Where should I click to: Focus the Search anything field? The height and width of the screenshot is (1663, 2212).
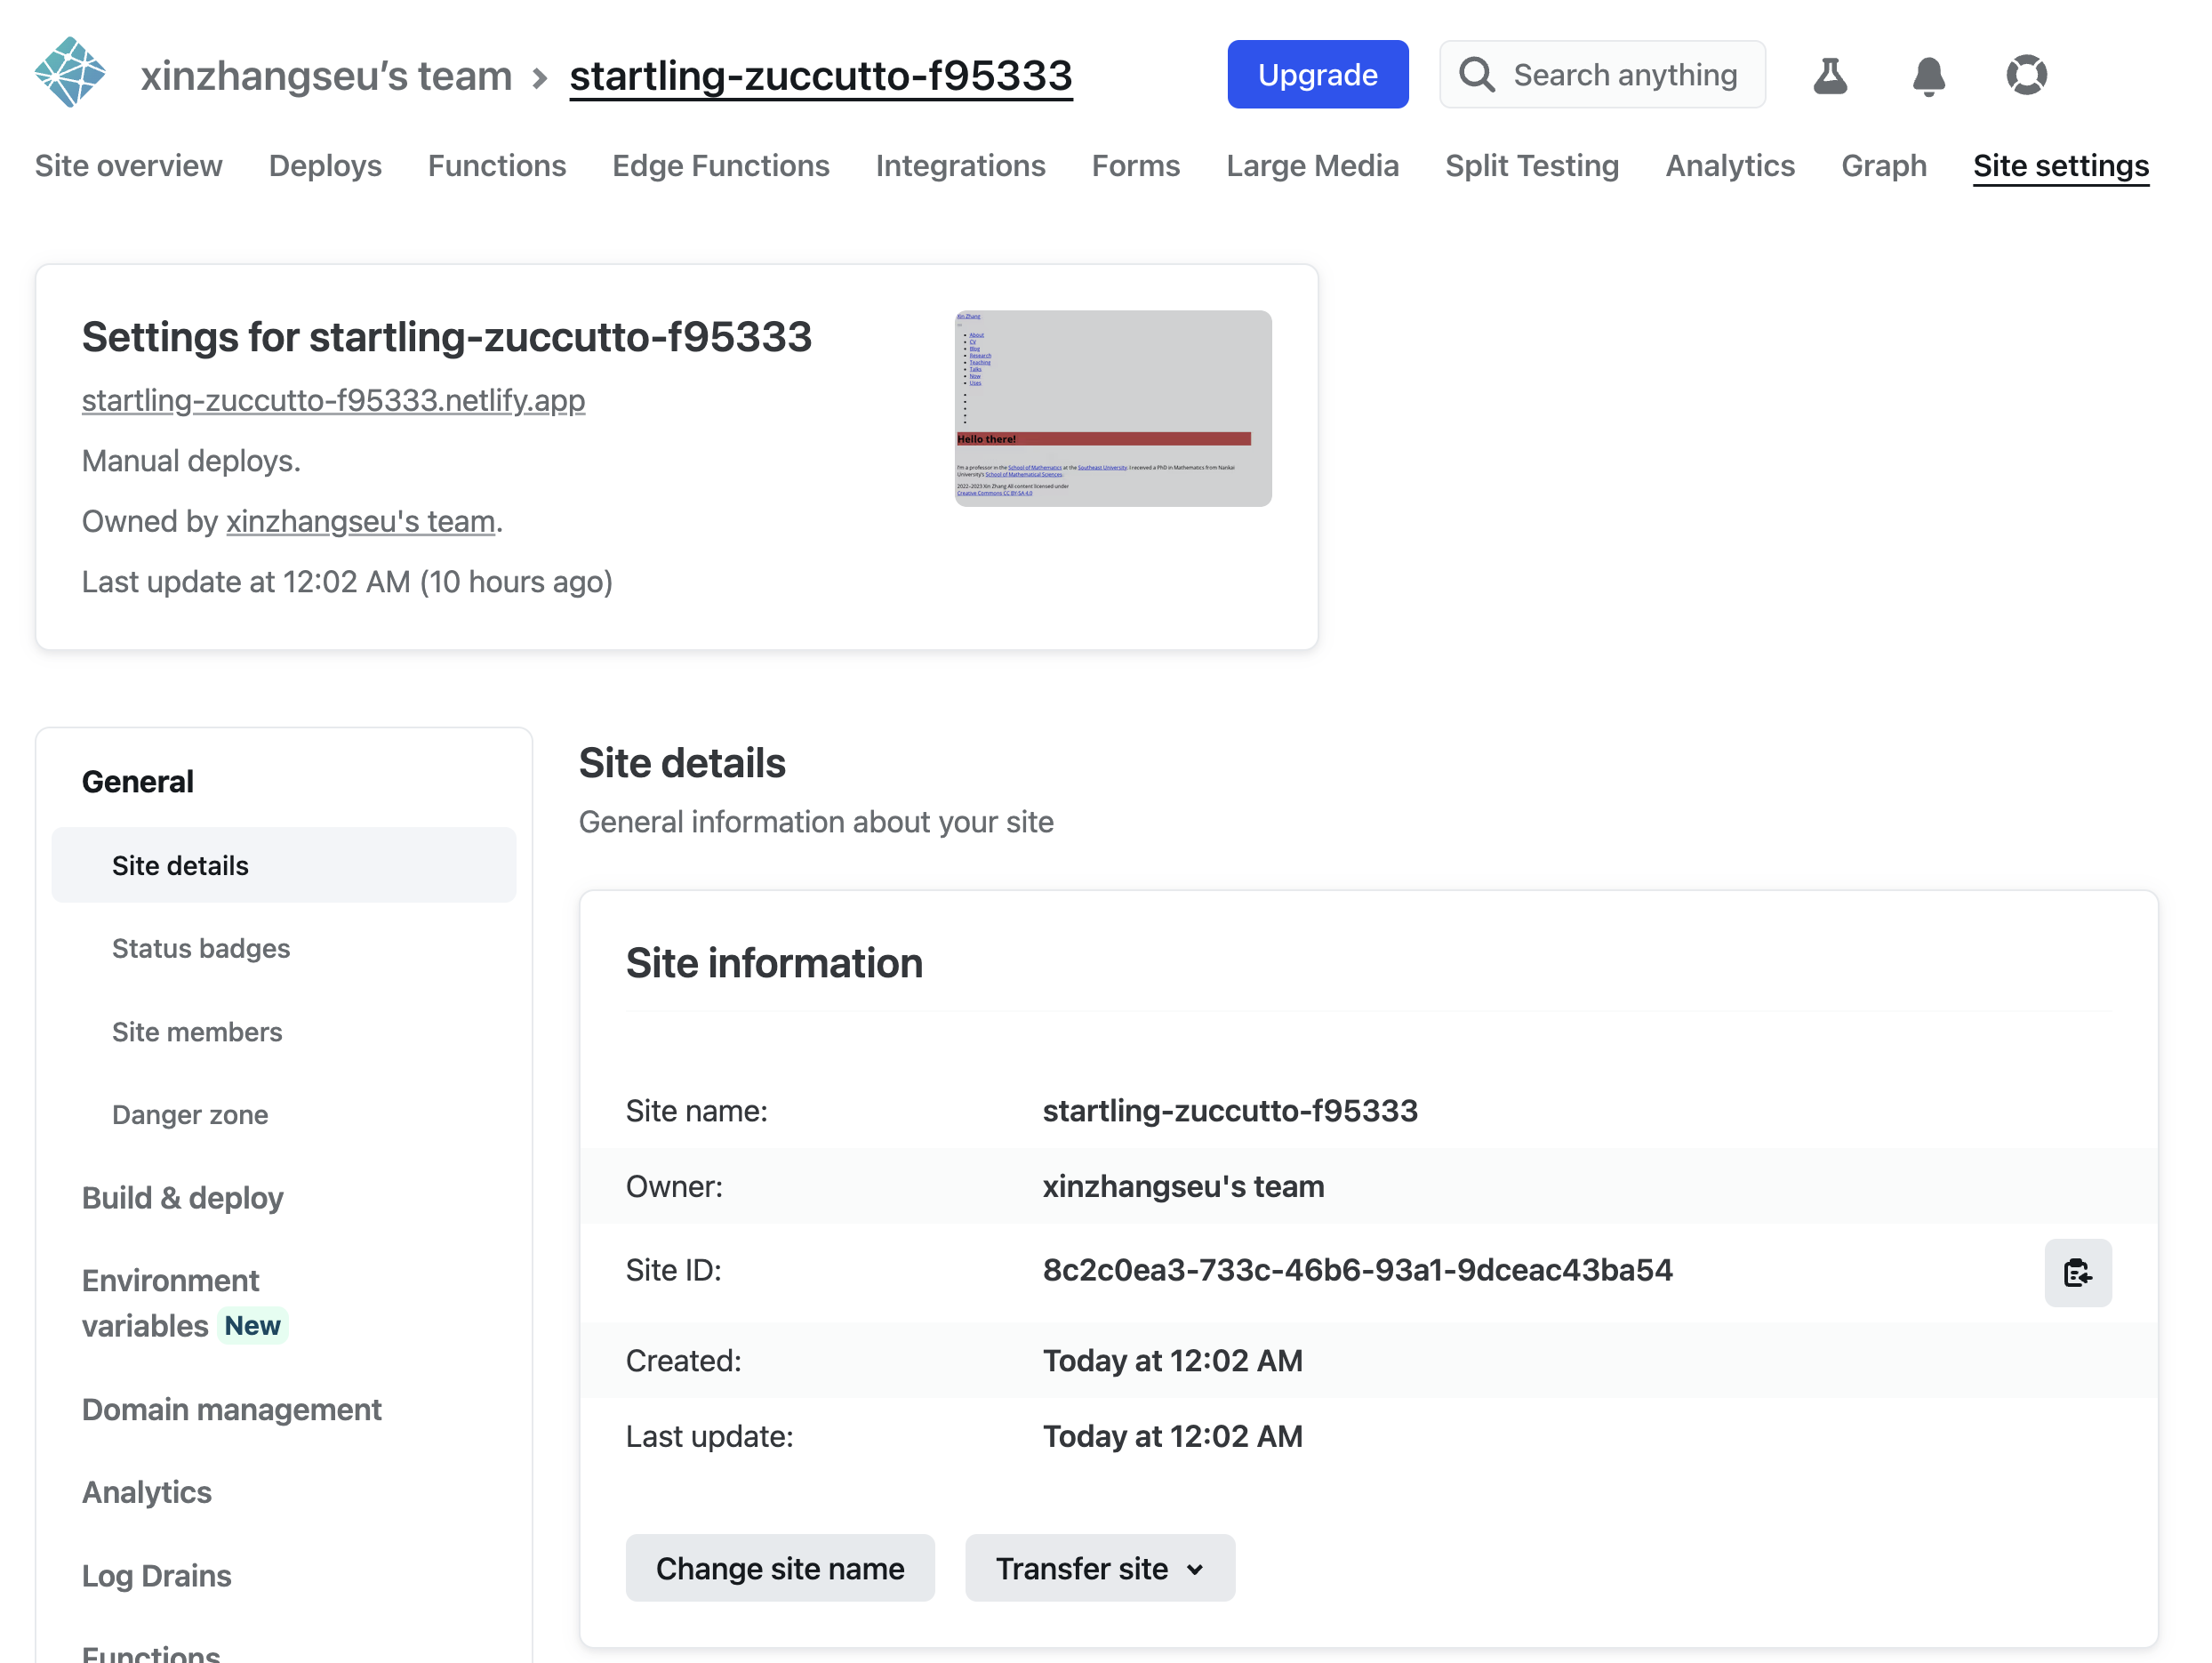(1624, 75)
